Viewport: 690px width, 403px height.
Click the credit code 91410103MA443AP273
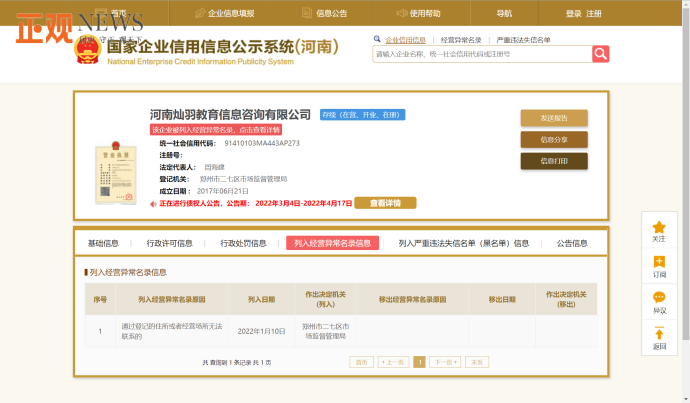[x=262, y=143]
